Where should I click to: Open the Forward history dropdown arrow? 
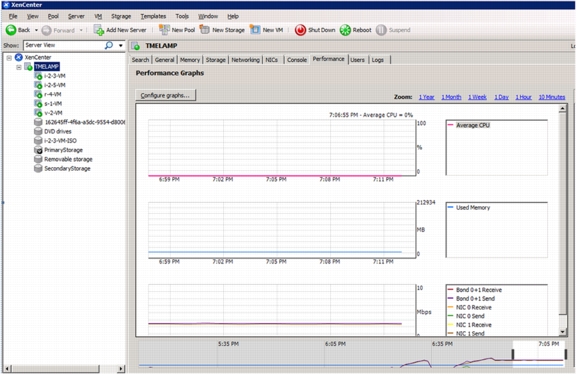81,30
